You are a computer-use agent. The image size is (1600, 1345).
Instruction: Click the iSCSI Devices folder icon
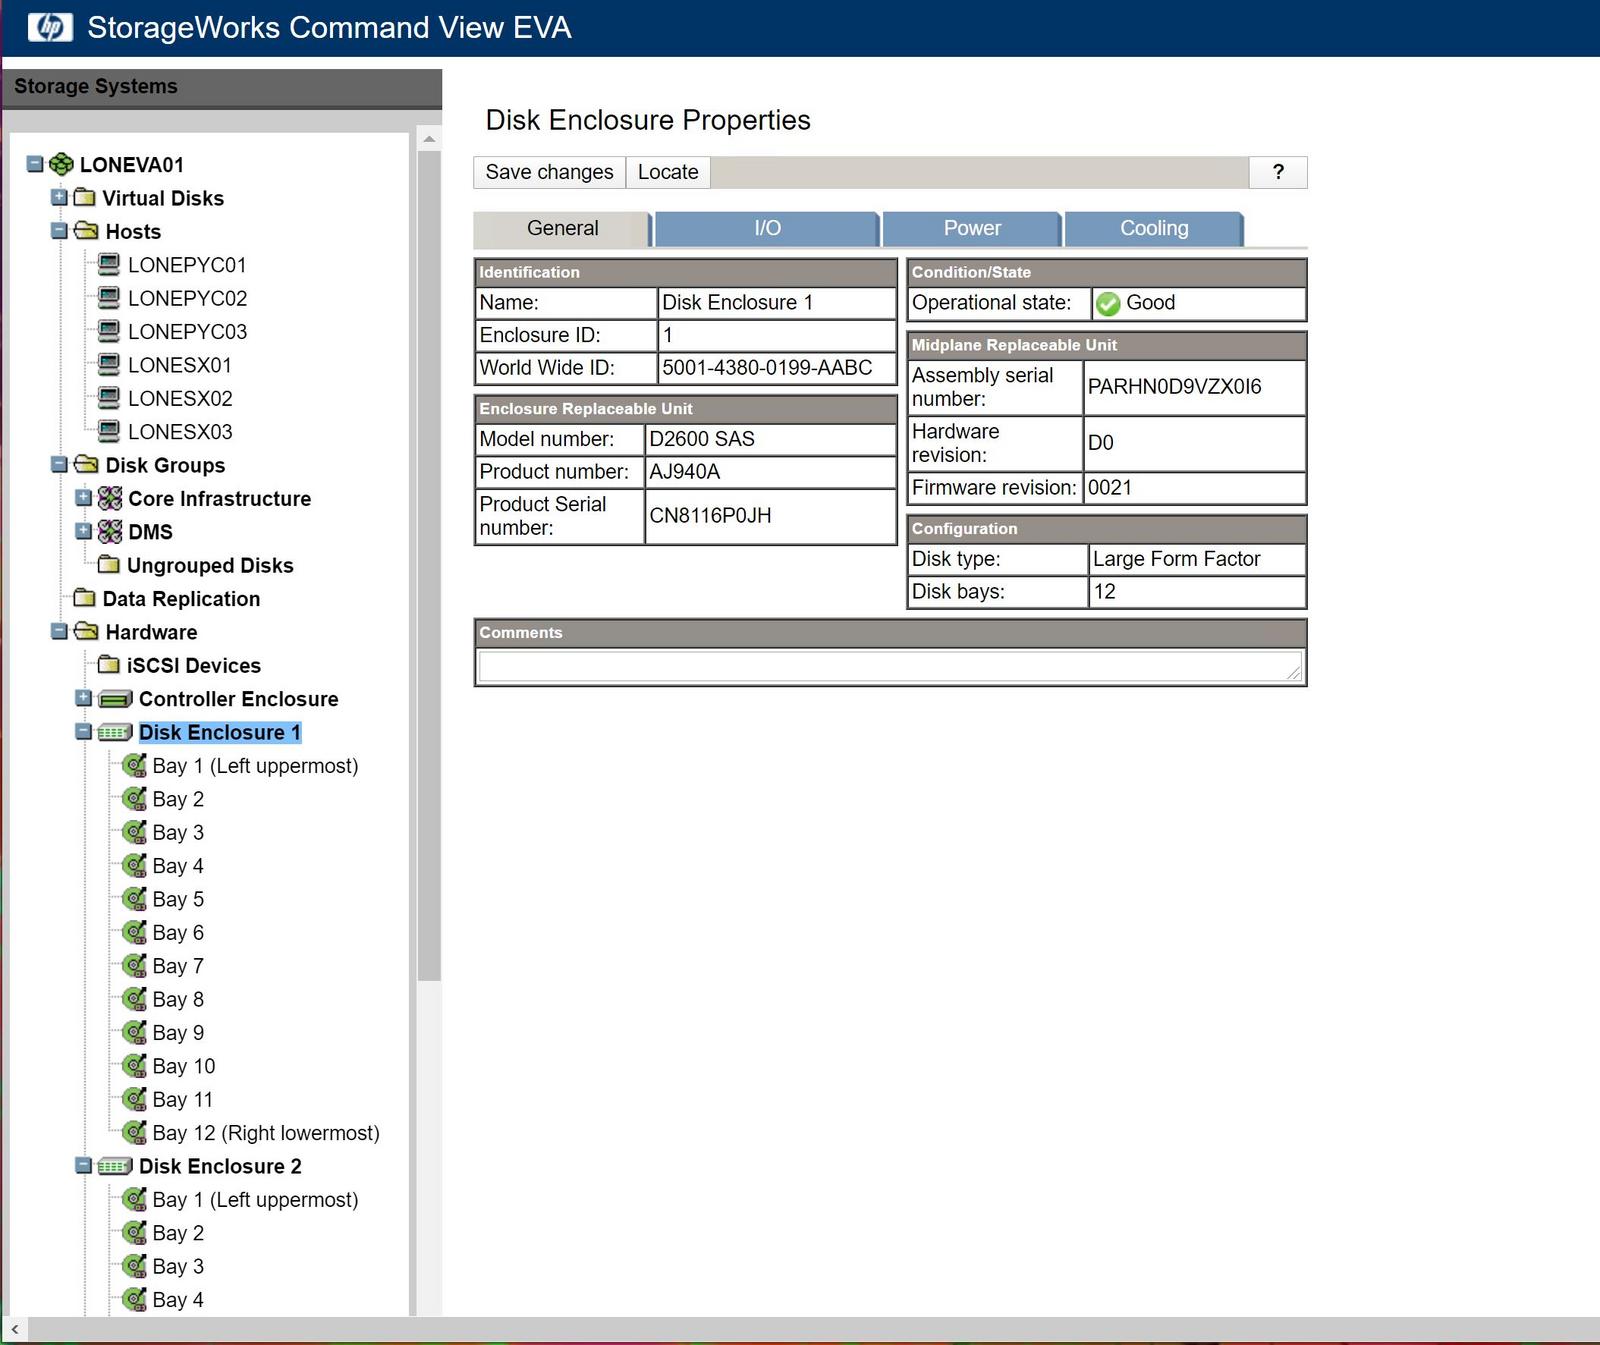109,664
